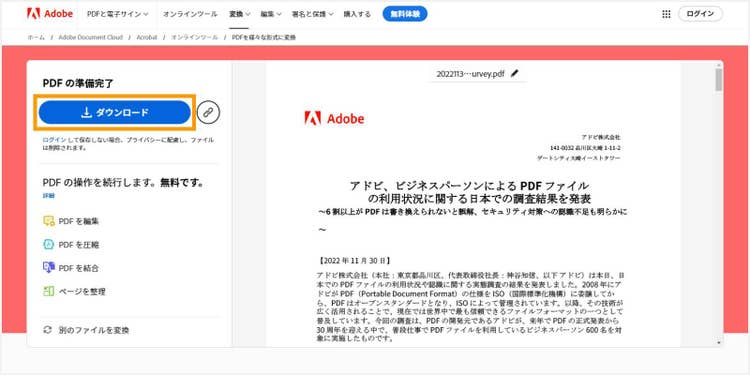This screenshot has height=375, width=750.
Task: Click 別のファイルを変換 link
Action: [94, 331]
